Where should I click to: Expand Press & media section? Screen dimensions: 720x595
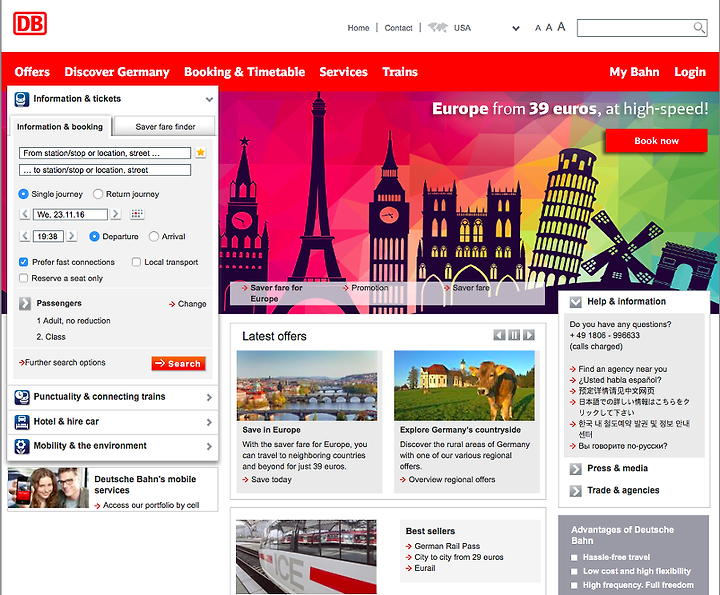pos(617,468)
